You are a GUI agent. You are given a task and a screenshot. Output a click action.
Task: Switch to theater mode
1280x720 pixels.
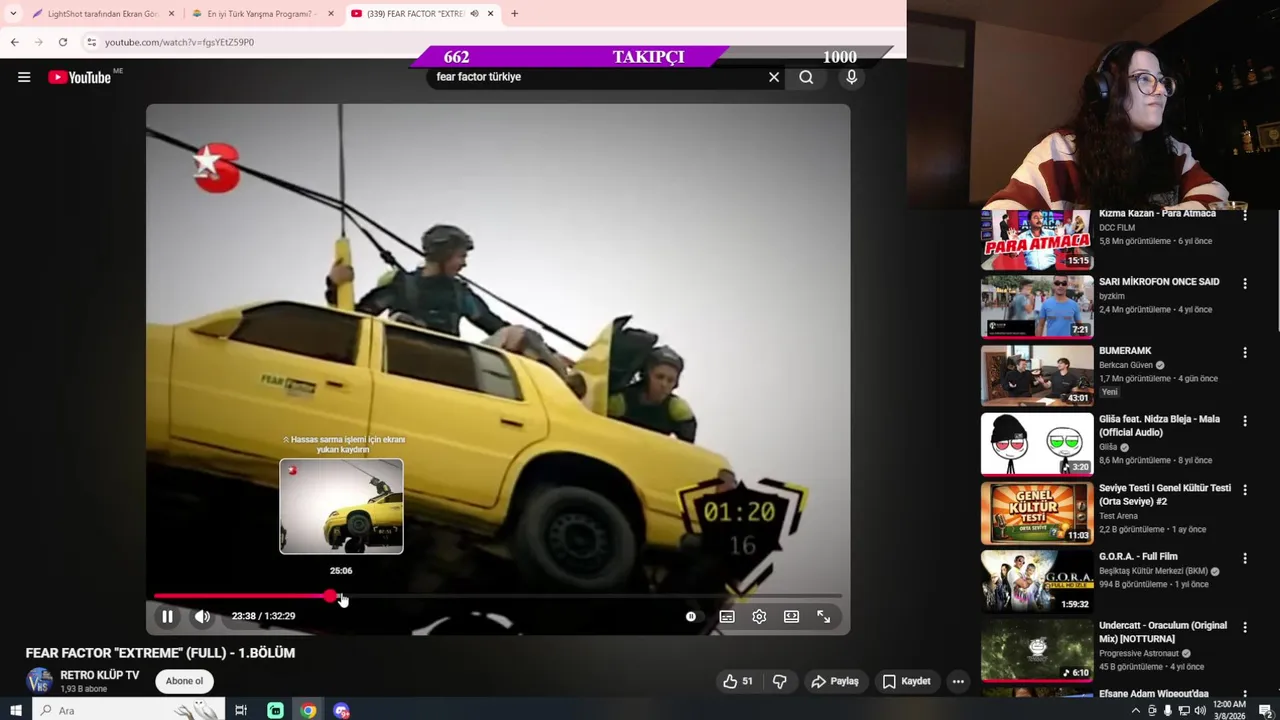(x=791, y=617)
